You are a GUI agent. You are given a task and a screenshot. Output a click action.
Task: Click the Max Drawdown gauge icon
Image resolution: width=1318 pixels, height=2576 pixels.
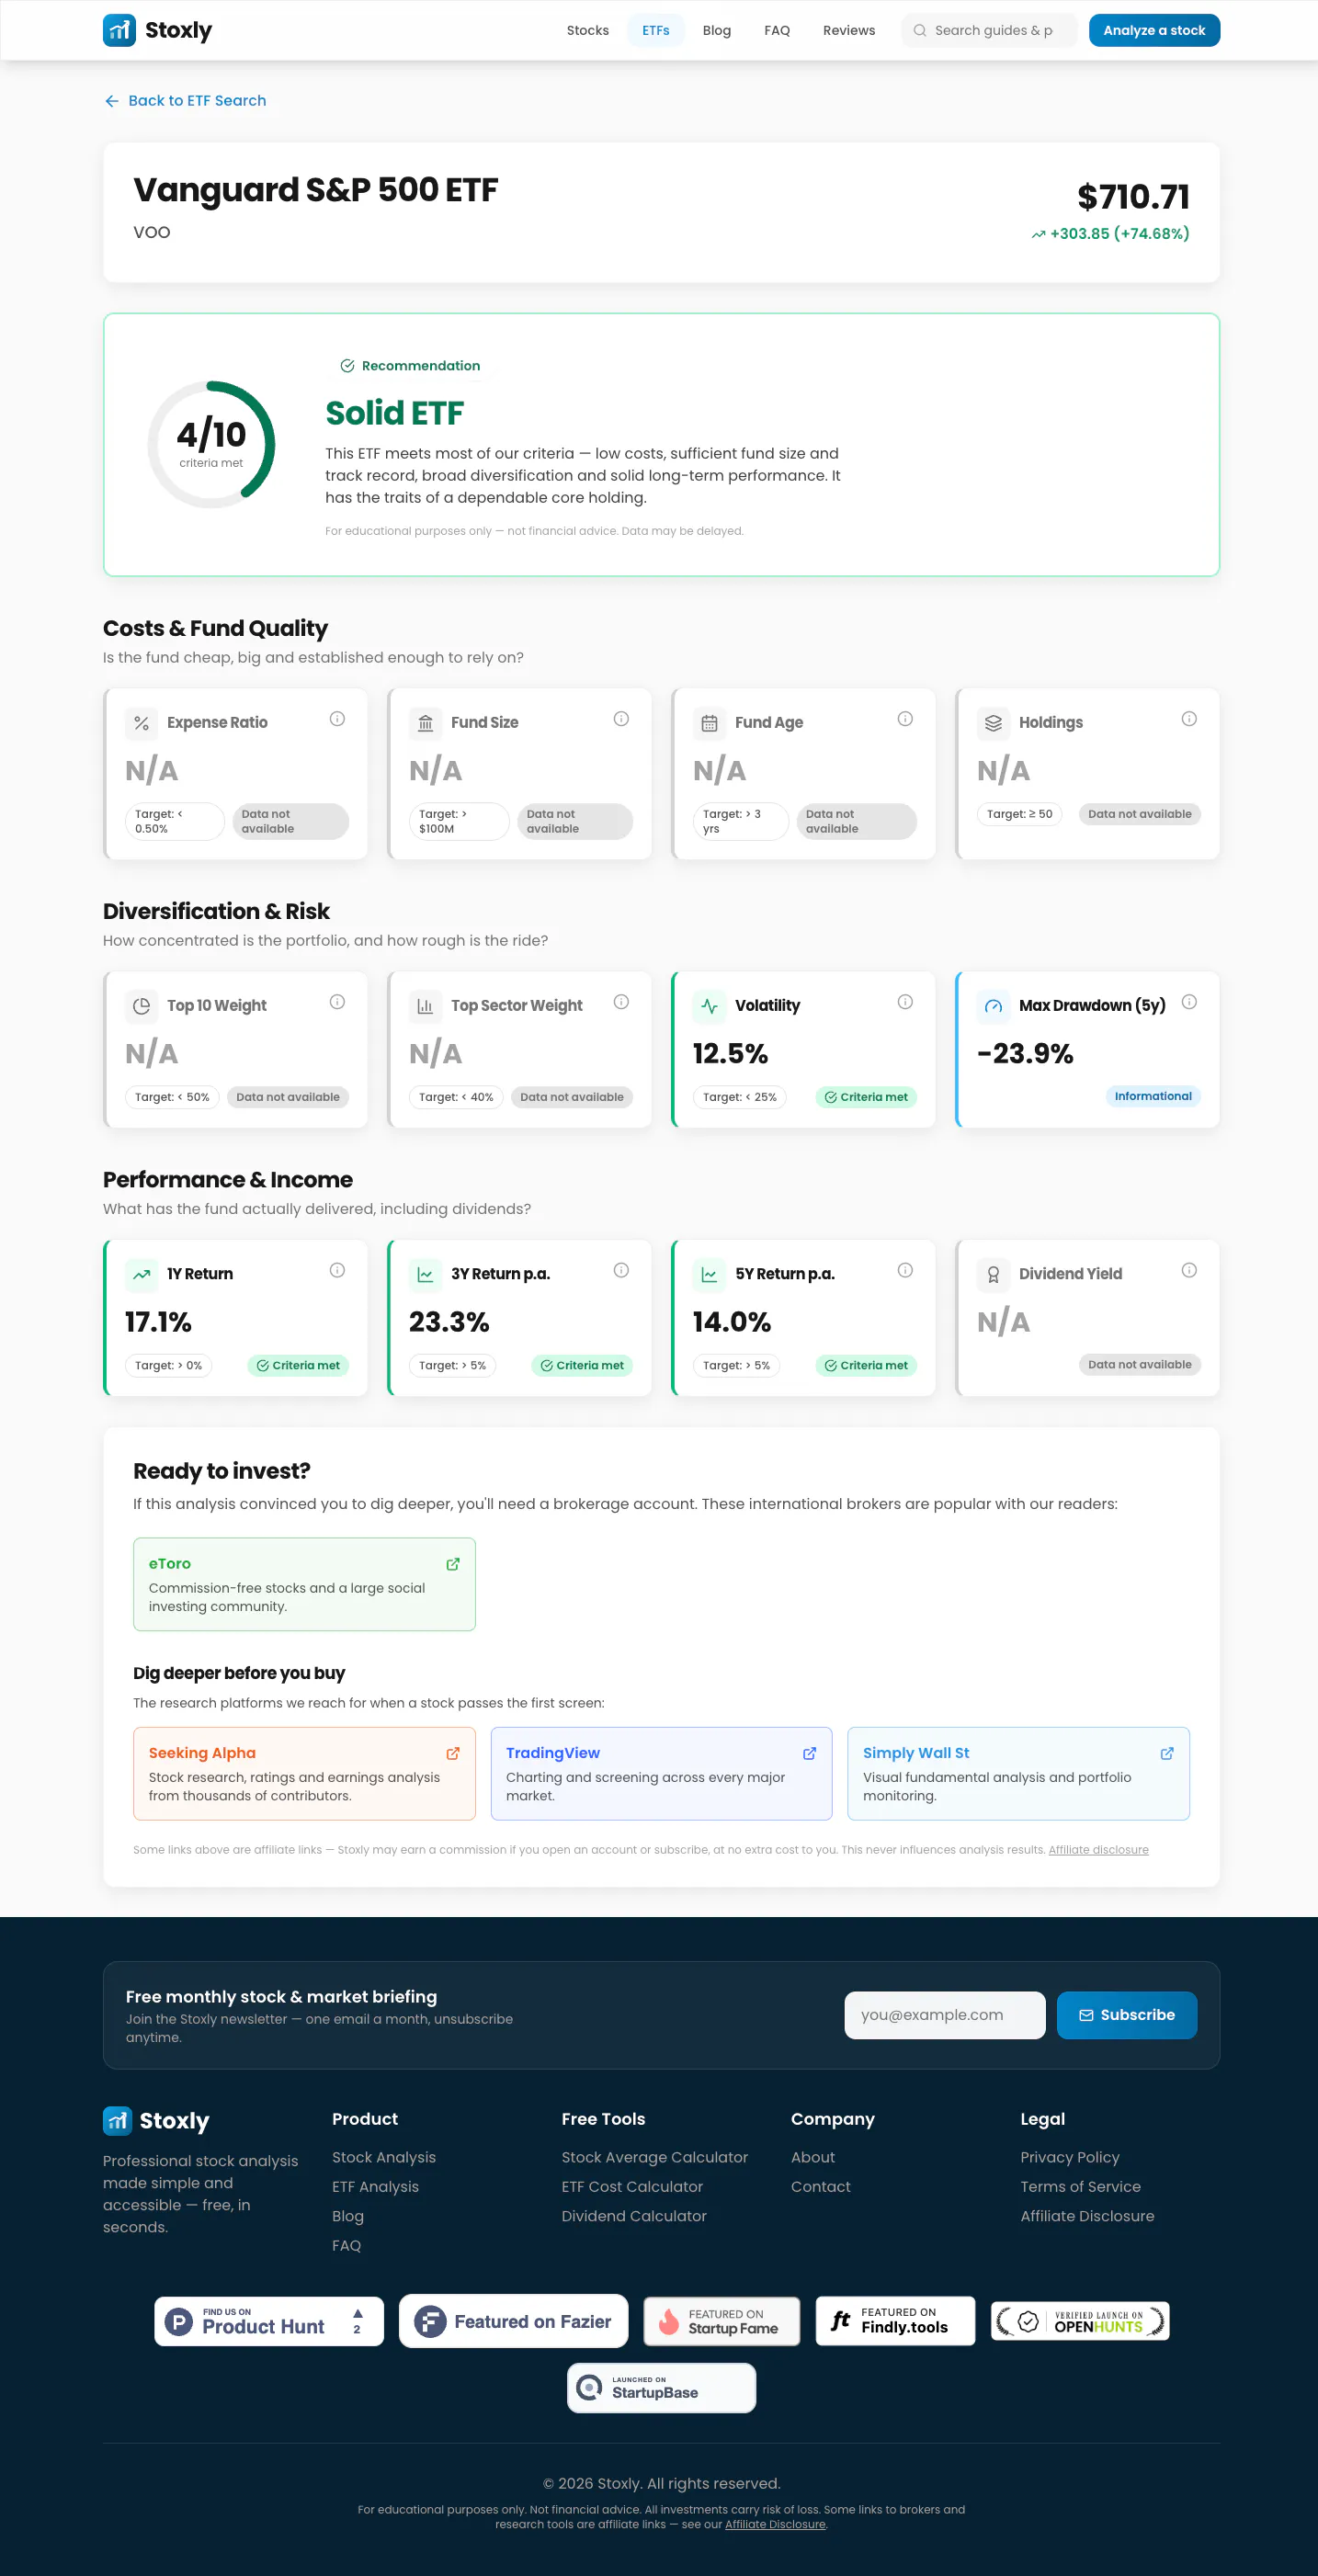(993, 1006)
